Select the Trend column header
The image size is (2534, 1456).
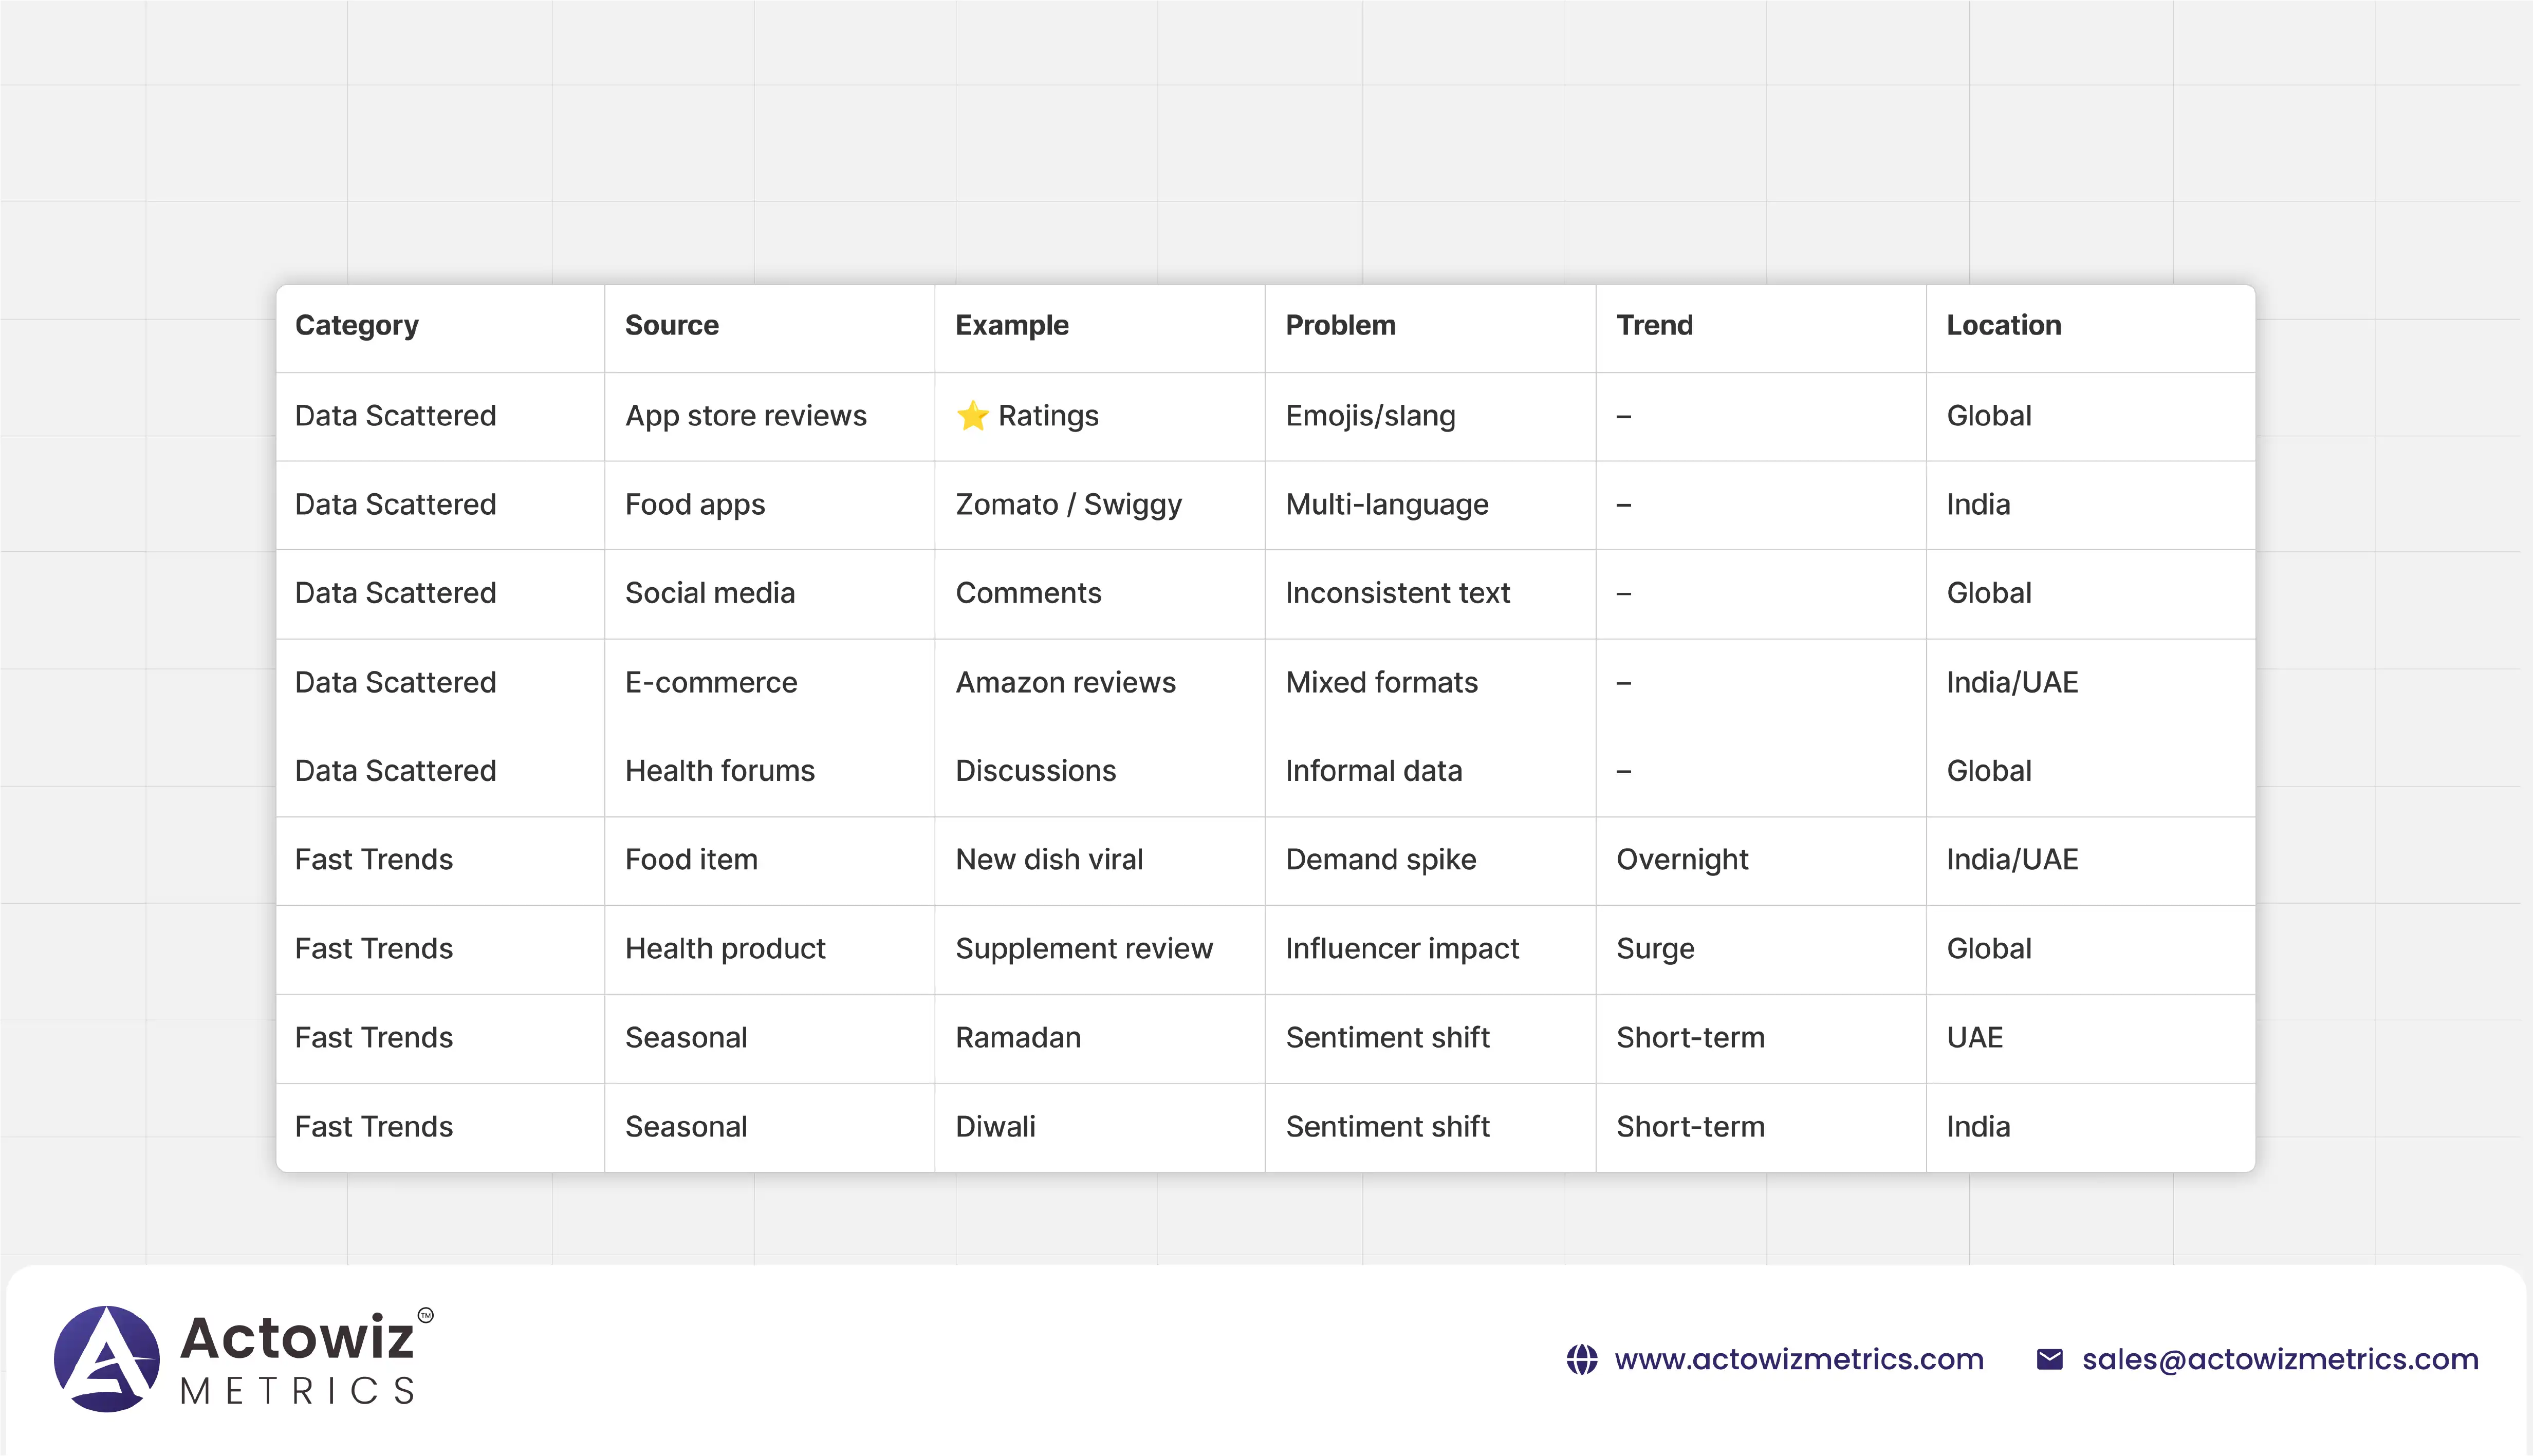click(1654, 325)
